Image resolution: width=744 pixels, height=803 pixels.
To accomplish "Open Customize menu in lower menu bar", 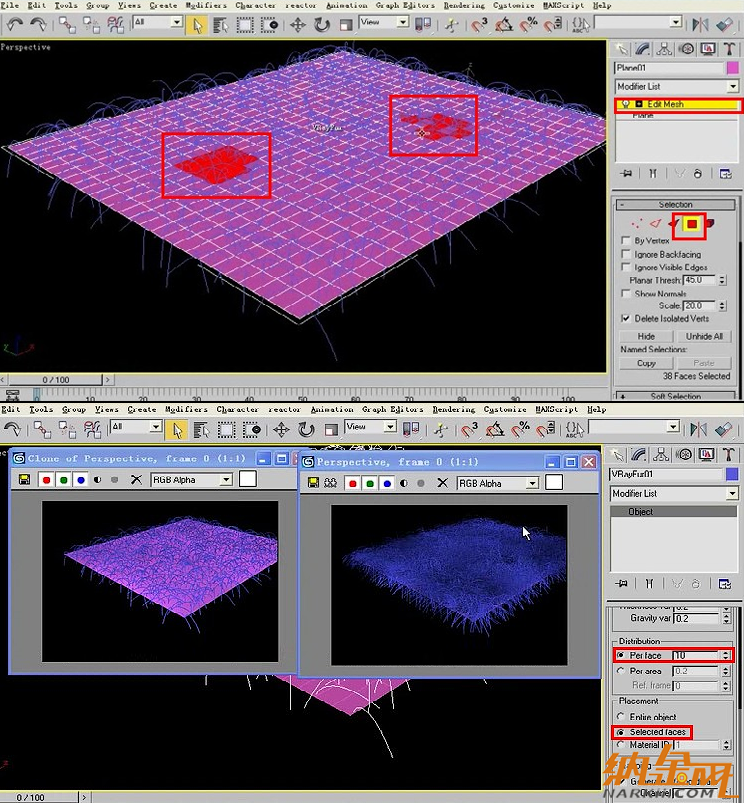I will click(505, 409).
